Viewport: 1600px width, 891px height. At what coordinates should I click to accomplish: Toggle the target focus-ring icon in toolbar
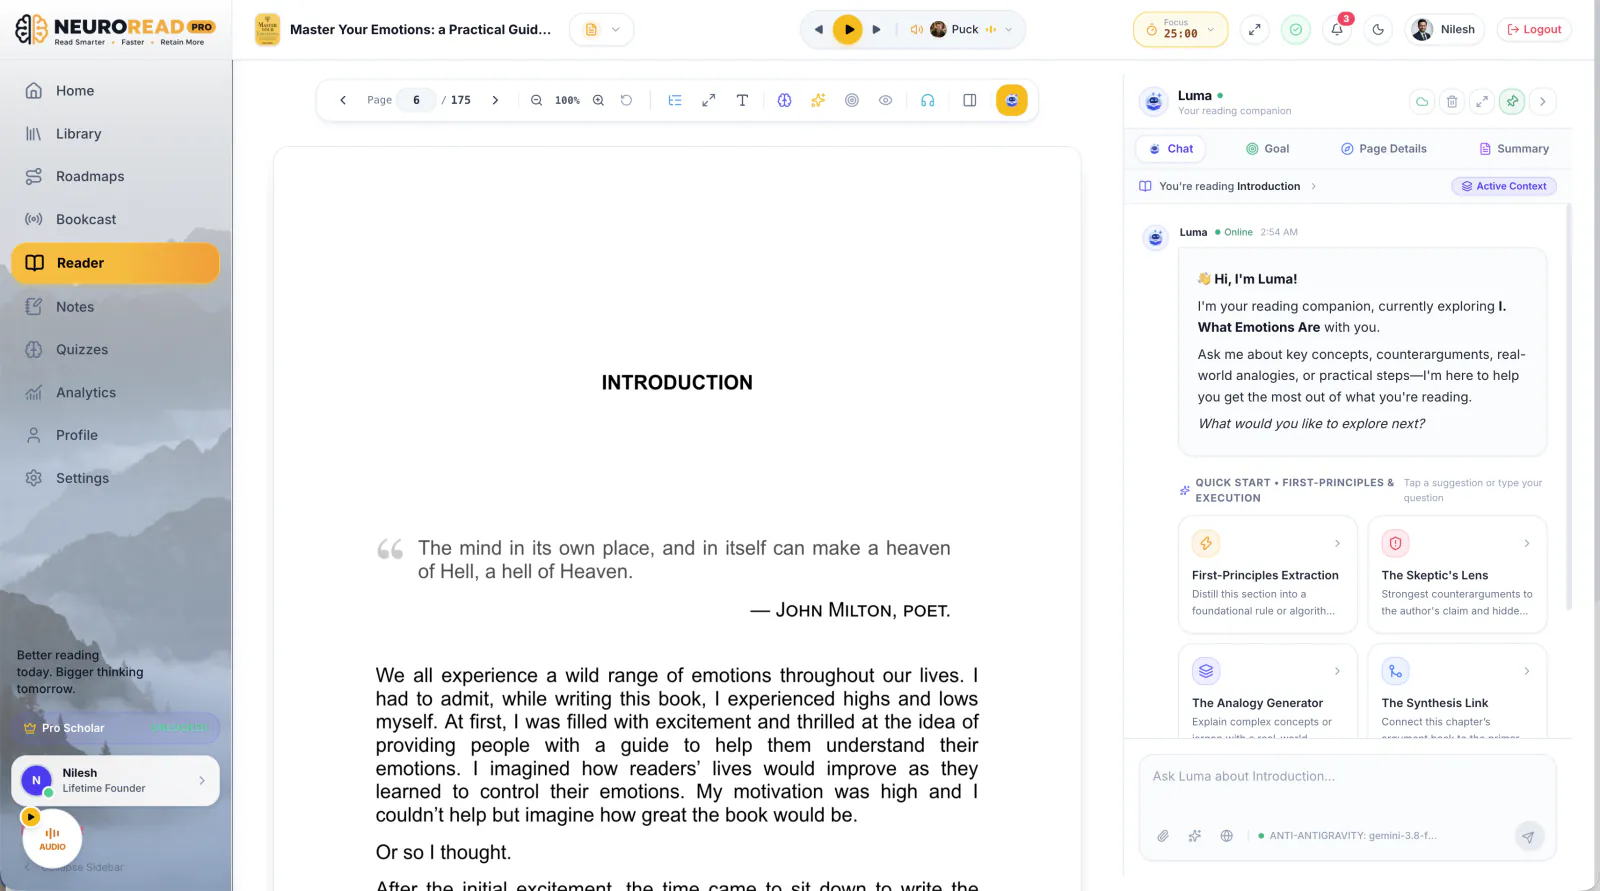point(852,100)
